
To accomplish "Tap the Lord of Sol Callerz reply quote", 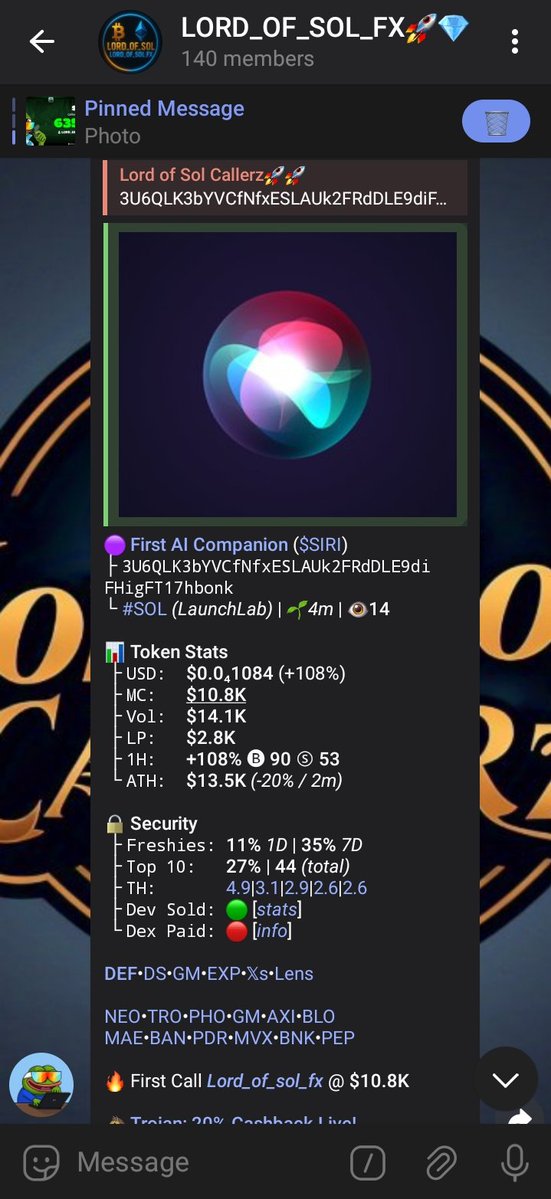I will [x=285, y=187].
